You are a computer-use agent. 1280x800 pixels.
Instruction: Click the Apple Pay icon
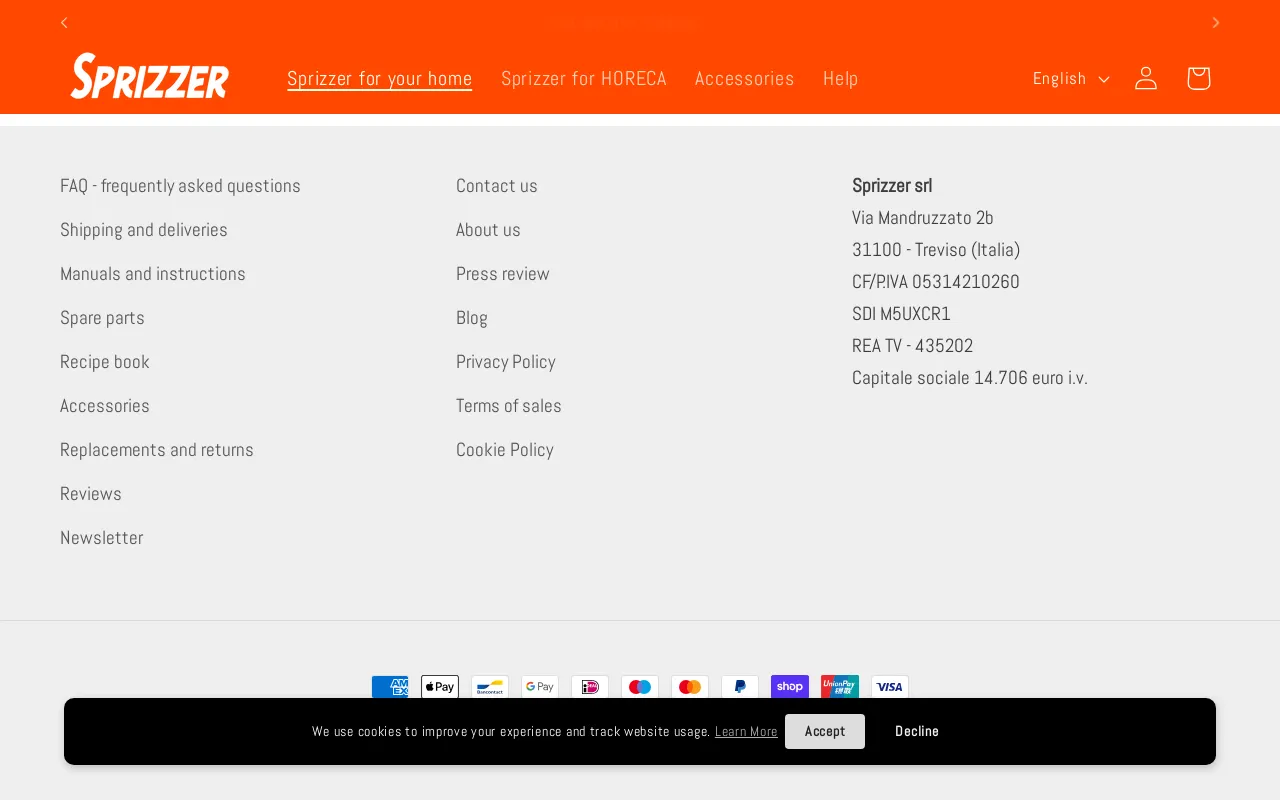440,687
